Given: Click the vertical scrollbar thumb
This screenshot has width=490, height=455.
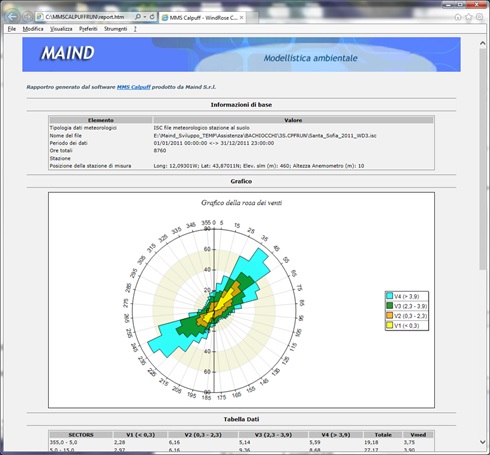Looking at the screenshot, I should [x=482, y=159].
